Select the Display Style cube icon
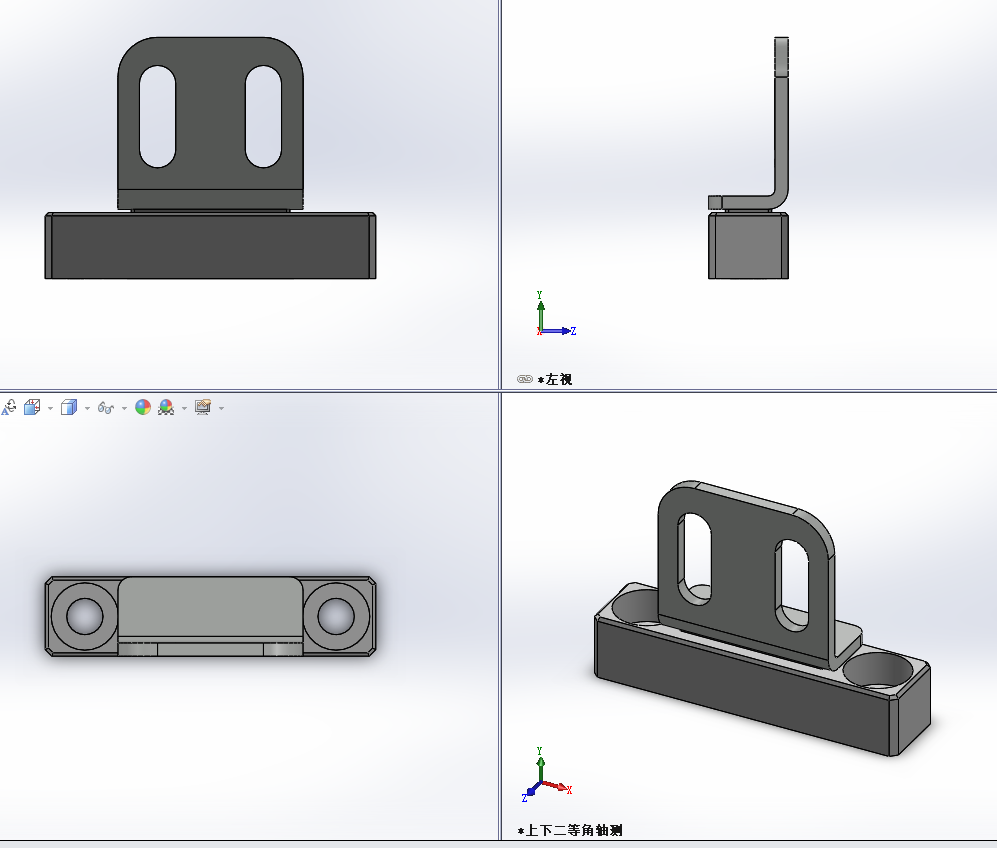 tap(69, 407)
